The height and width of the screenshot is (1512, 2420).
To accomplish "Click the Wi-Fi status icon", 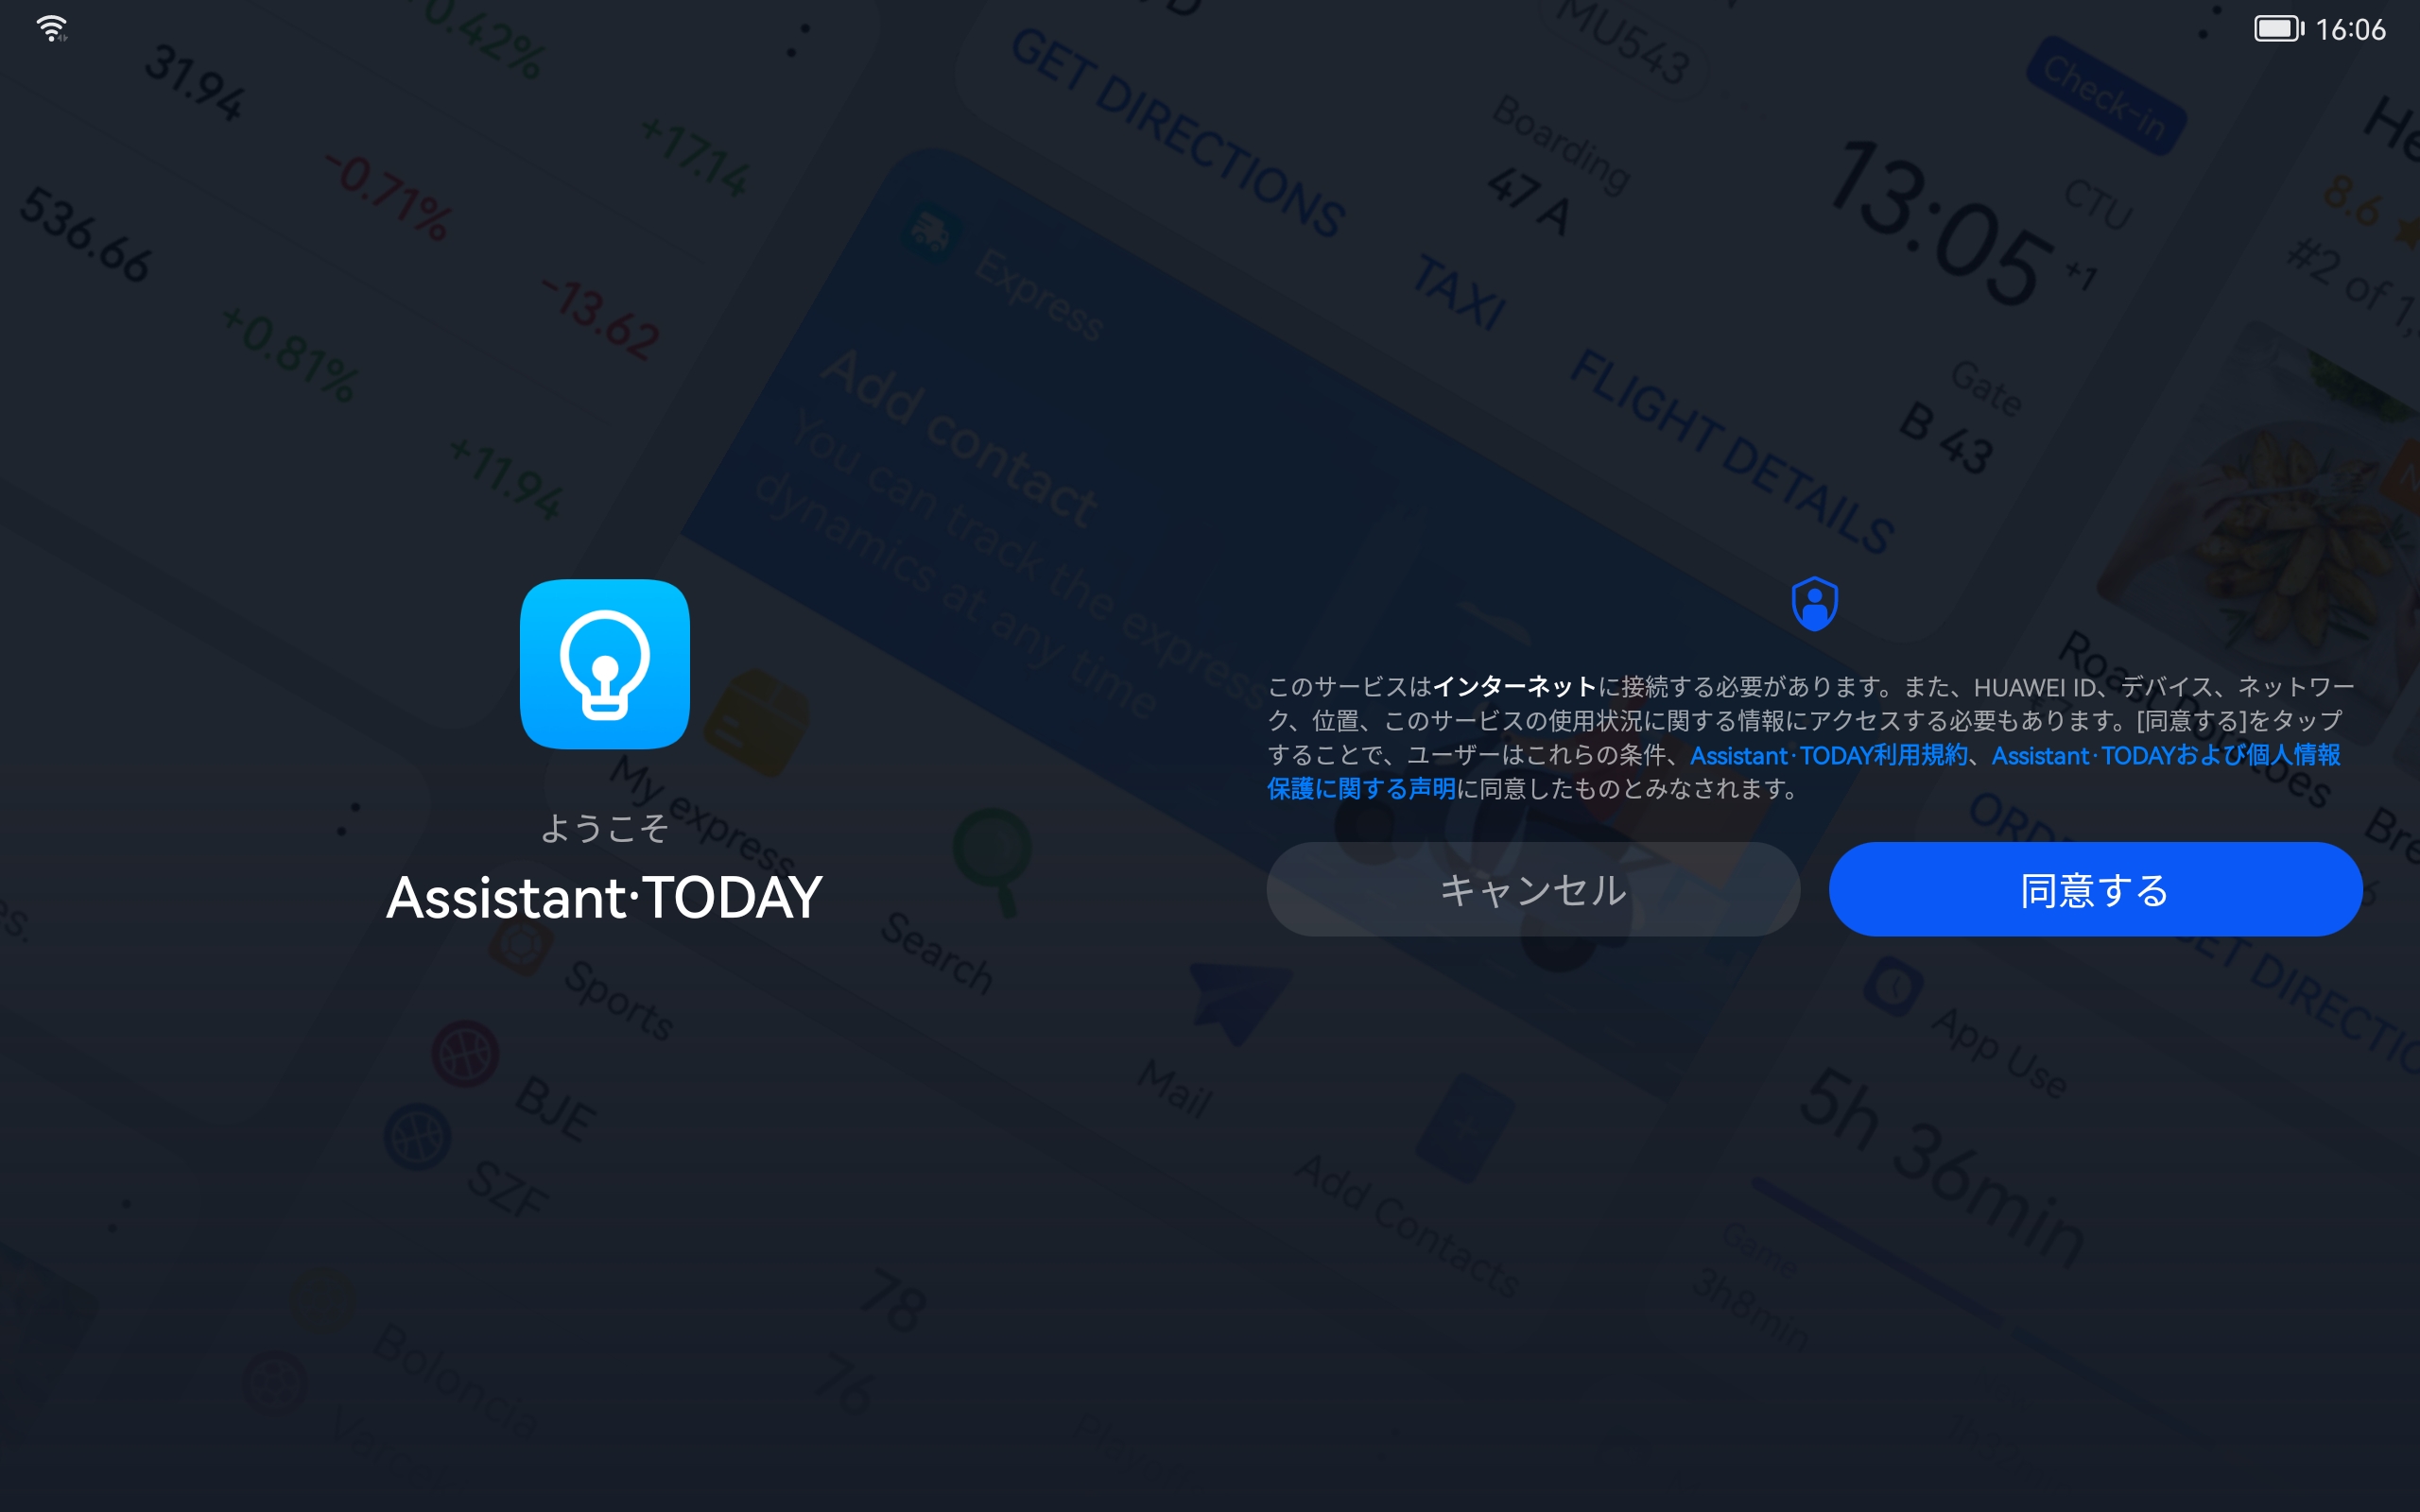I will click(52, 29).
